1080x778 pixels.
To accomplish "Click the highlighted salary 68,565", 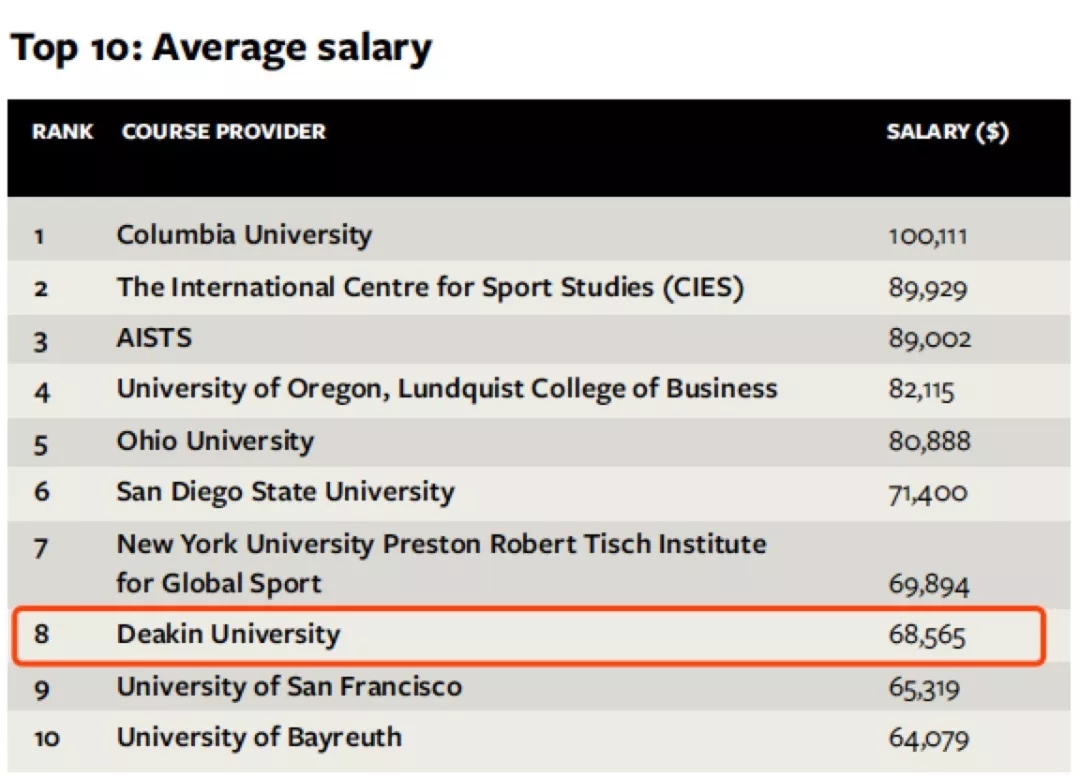I will pos(927,635).
